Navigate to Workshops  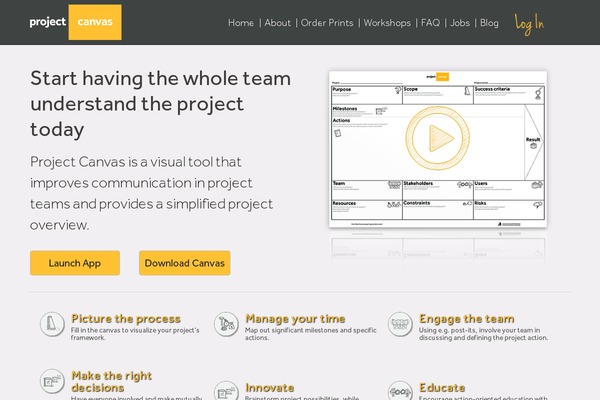[387, 23]
